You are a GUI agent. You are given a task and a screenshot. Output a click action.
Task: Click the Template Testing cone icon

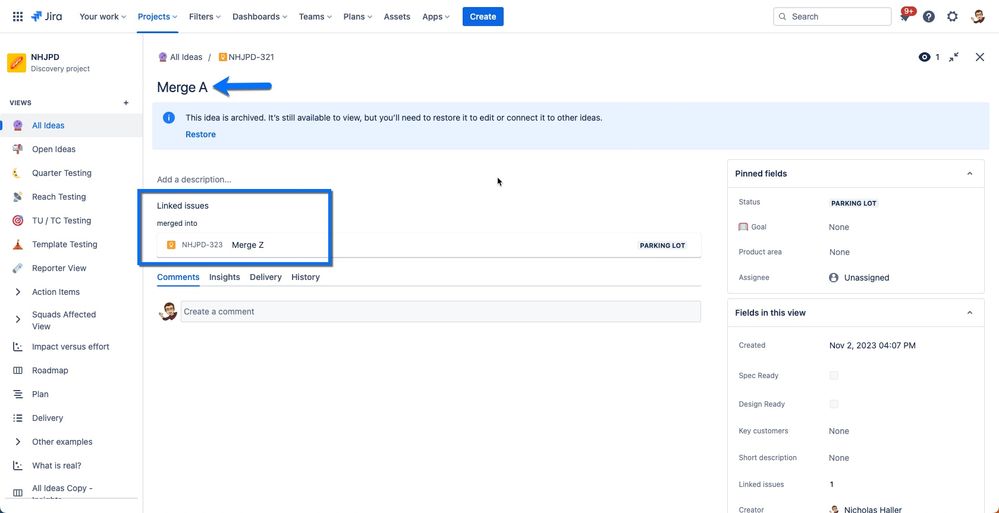[x=18, y=244]
